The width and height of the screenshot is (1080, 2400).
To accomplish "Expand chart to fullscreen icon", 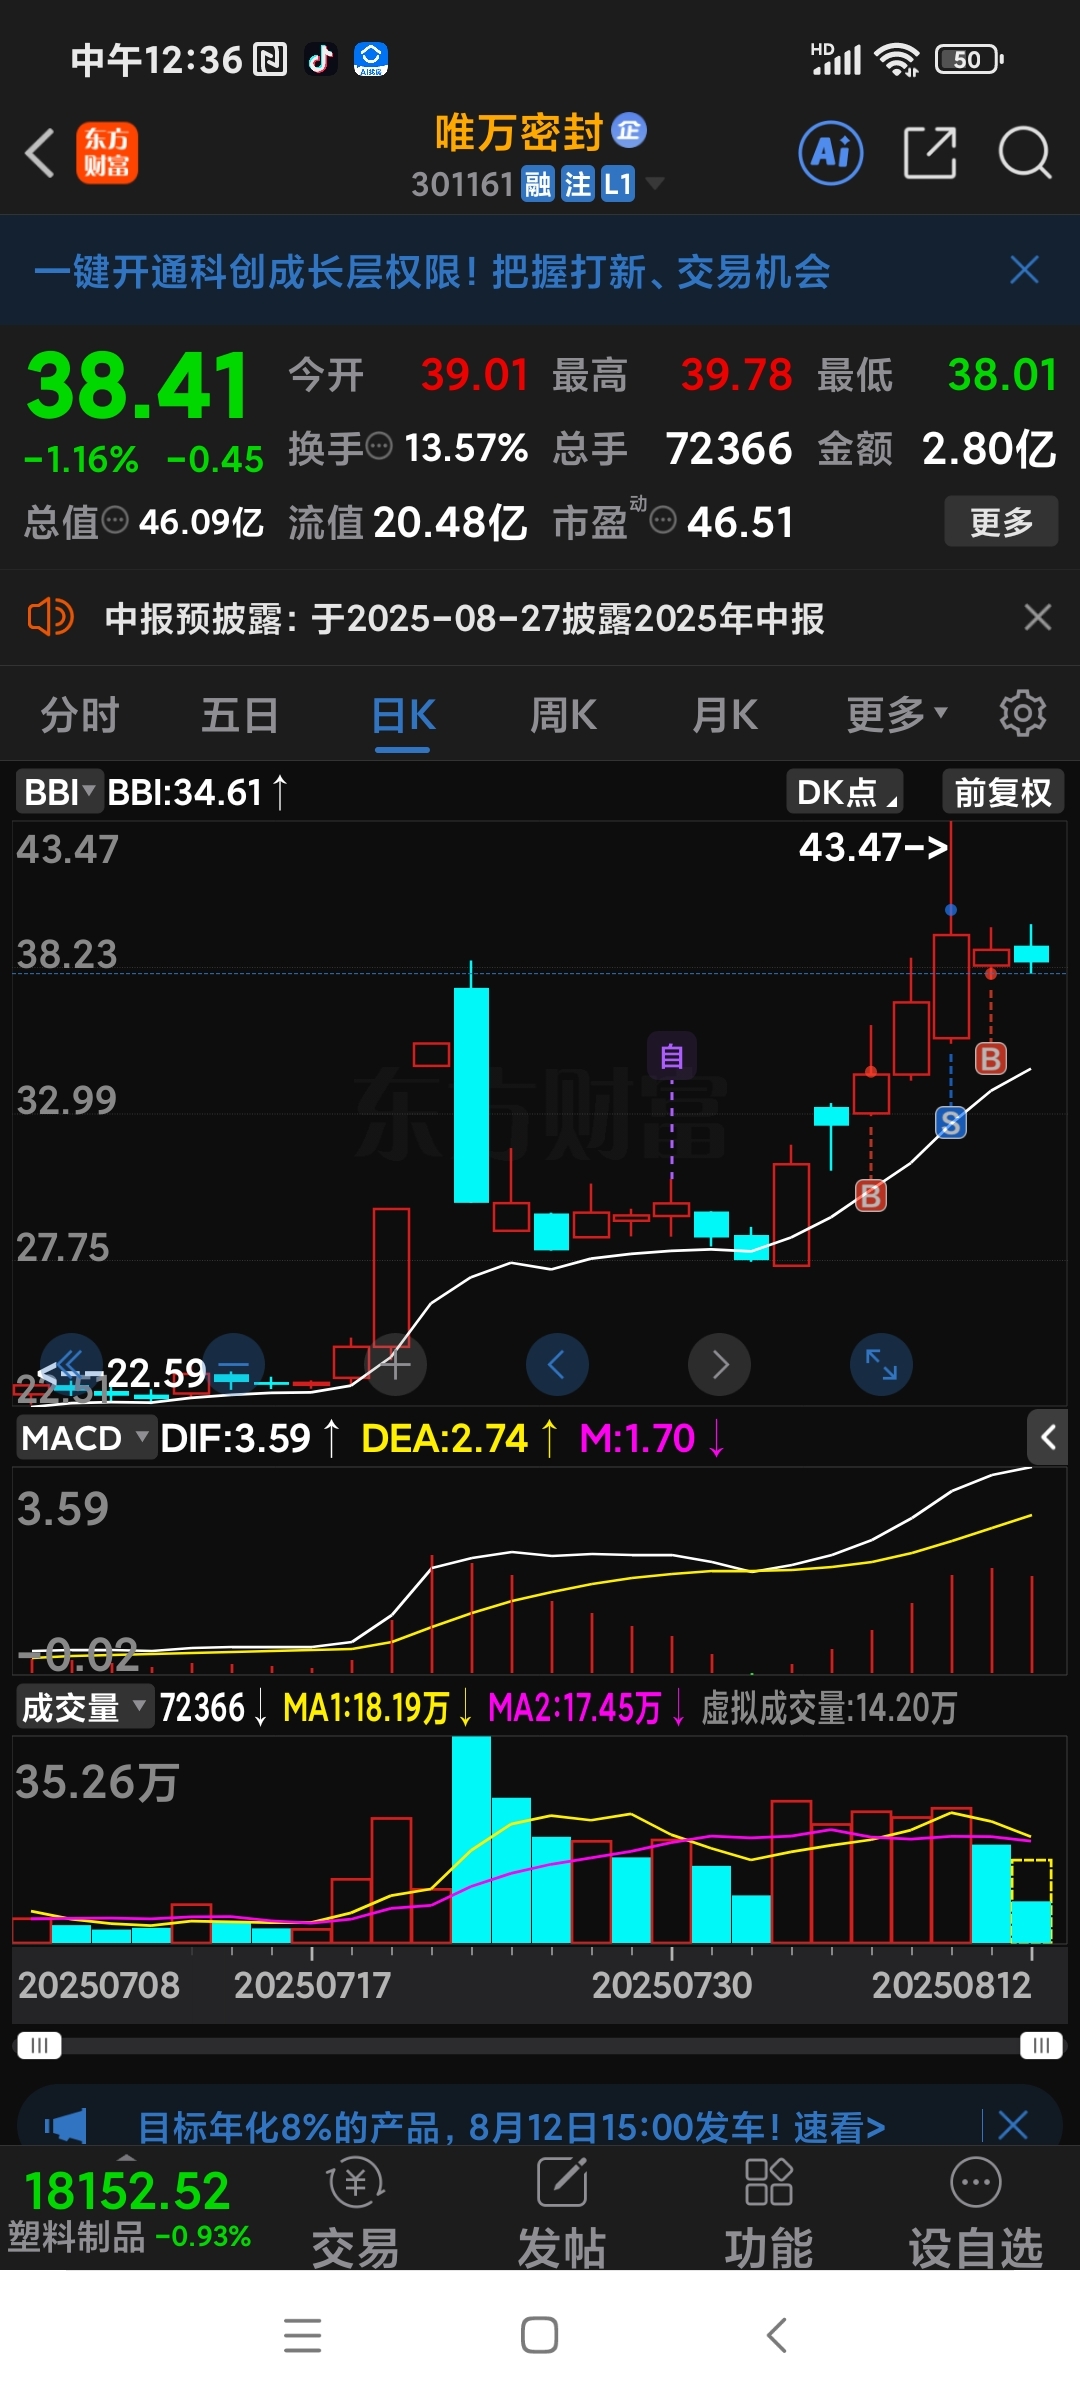I will 881,1364.
